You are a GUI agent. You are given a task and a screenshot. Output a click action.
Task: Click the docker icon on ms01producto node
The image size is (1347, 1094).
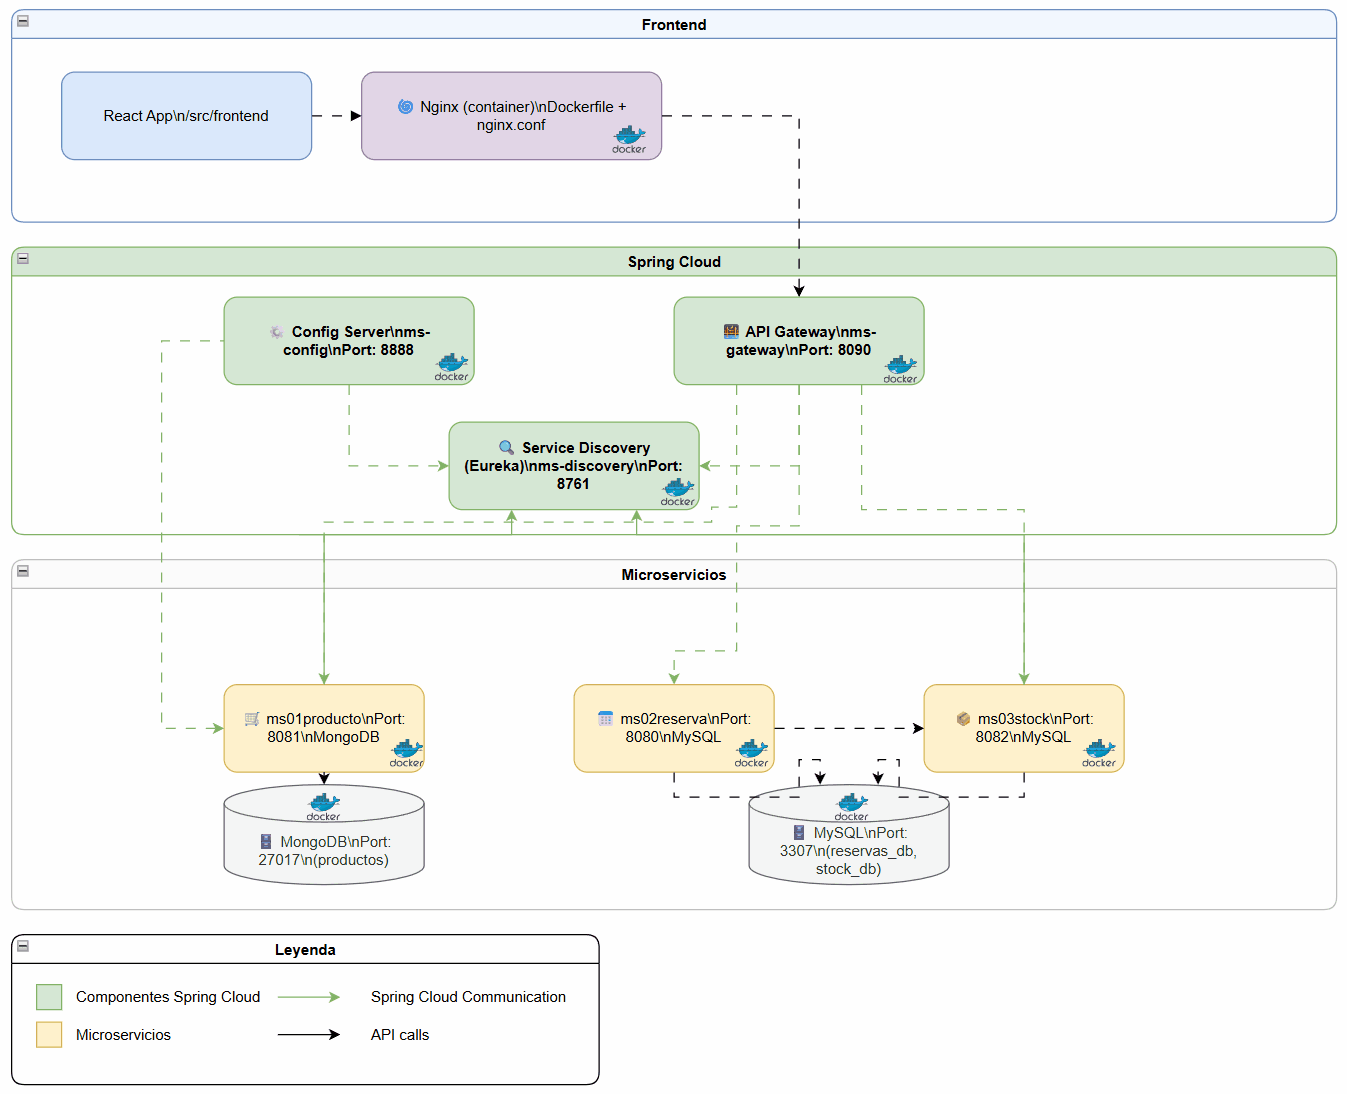(406, 753)
